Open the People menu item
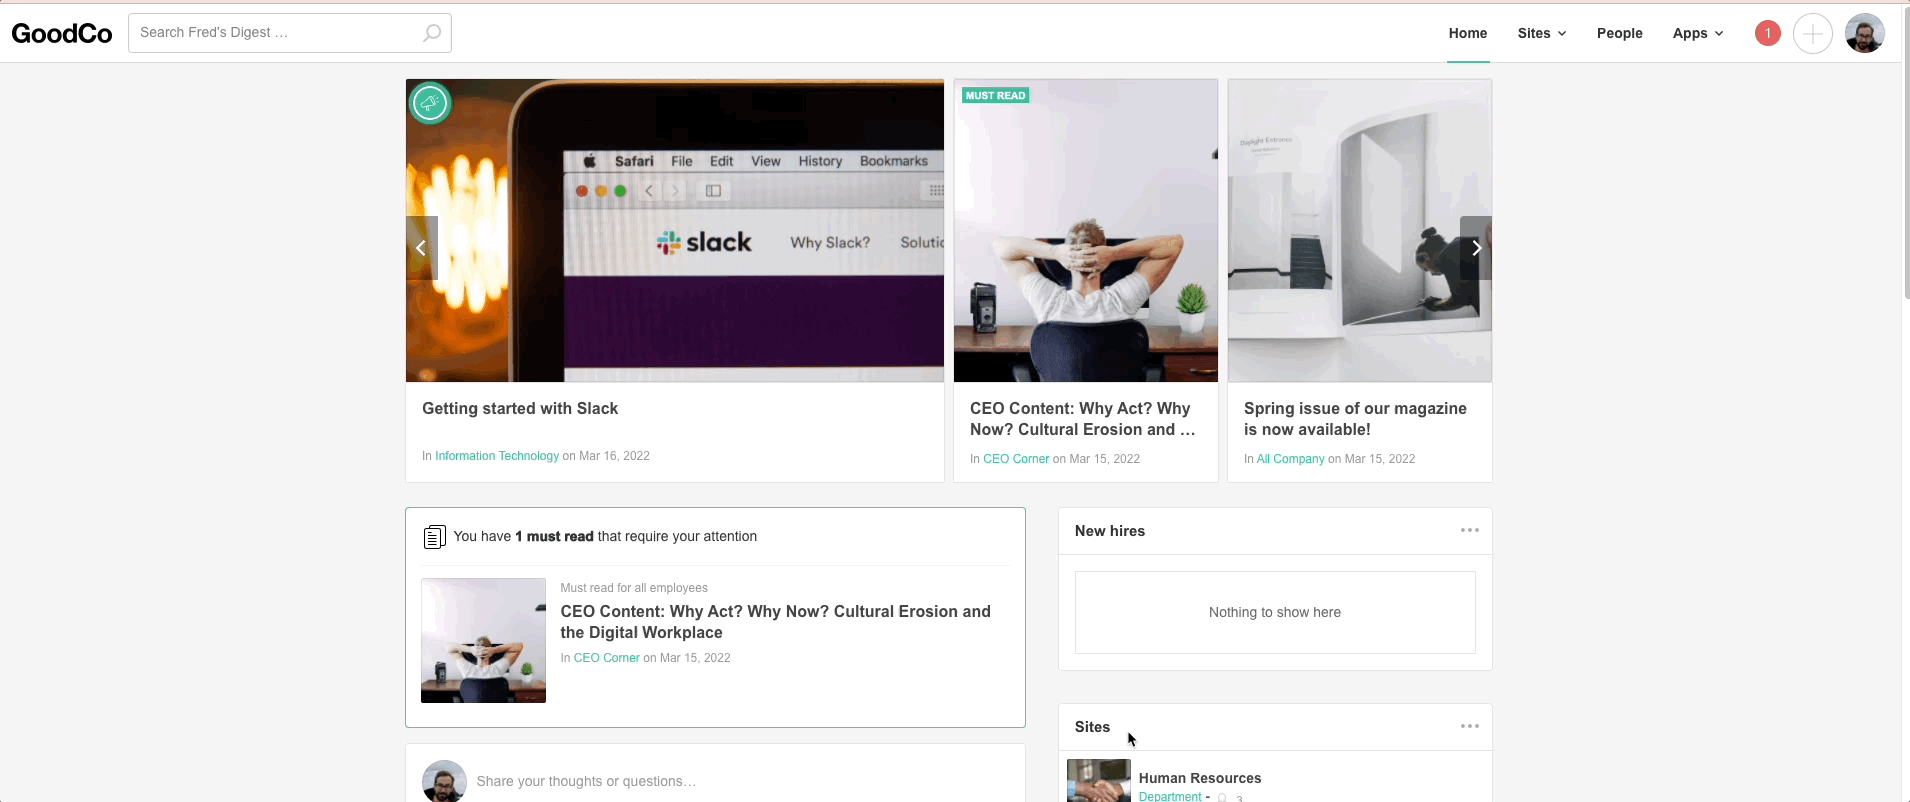 (1619, 33)
